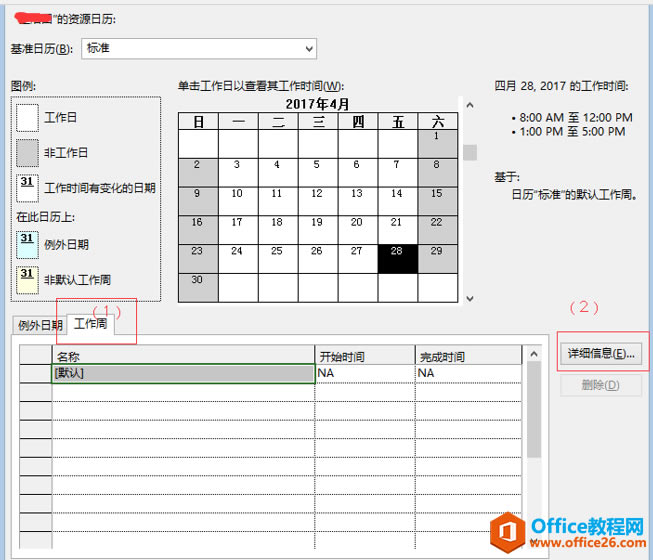The image size is (653, 560).
Task: Click the greyed-out 删除(D) button
Action: [x=601, y=385]
